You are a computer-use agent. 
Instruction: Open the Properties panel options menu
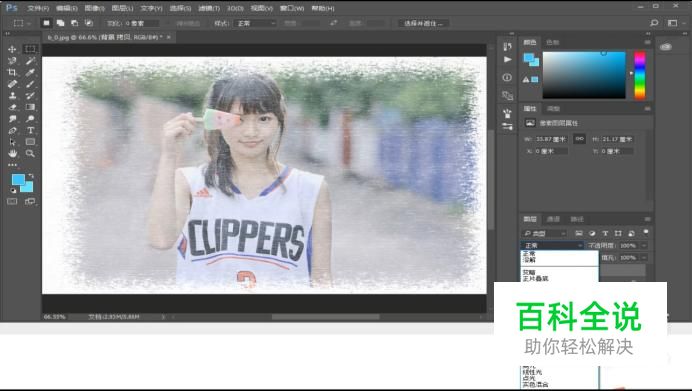coord(647,109)
